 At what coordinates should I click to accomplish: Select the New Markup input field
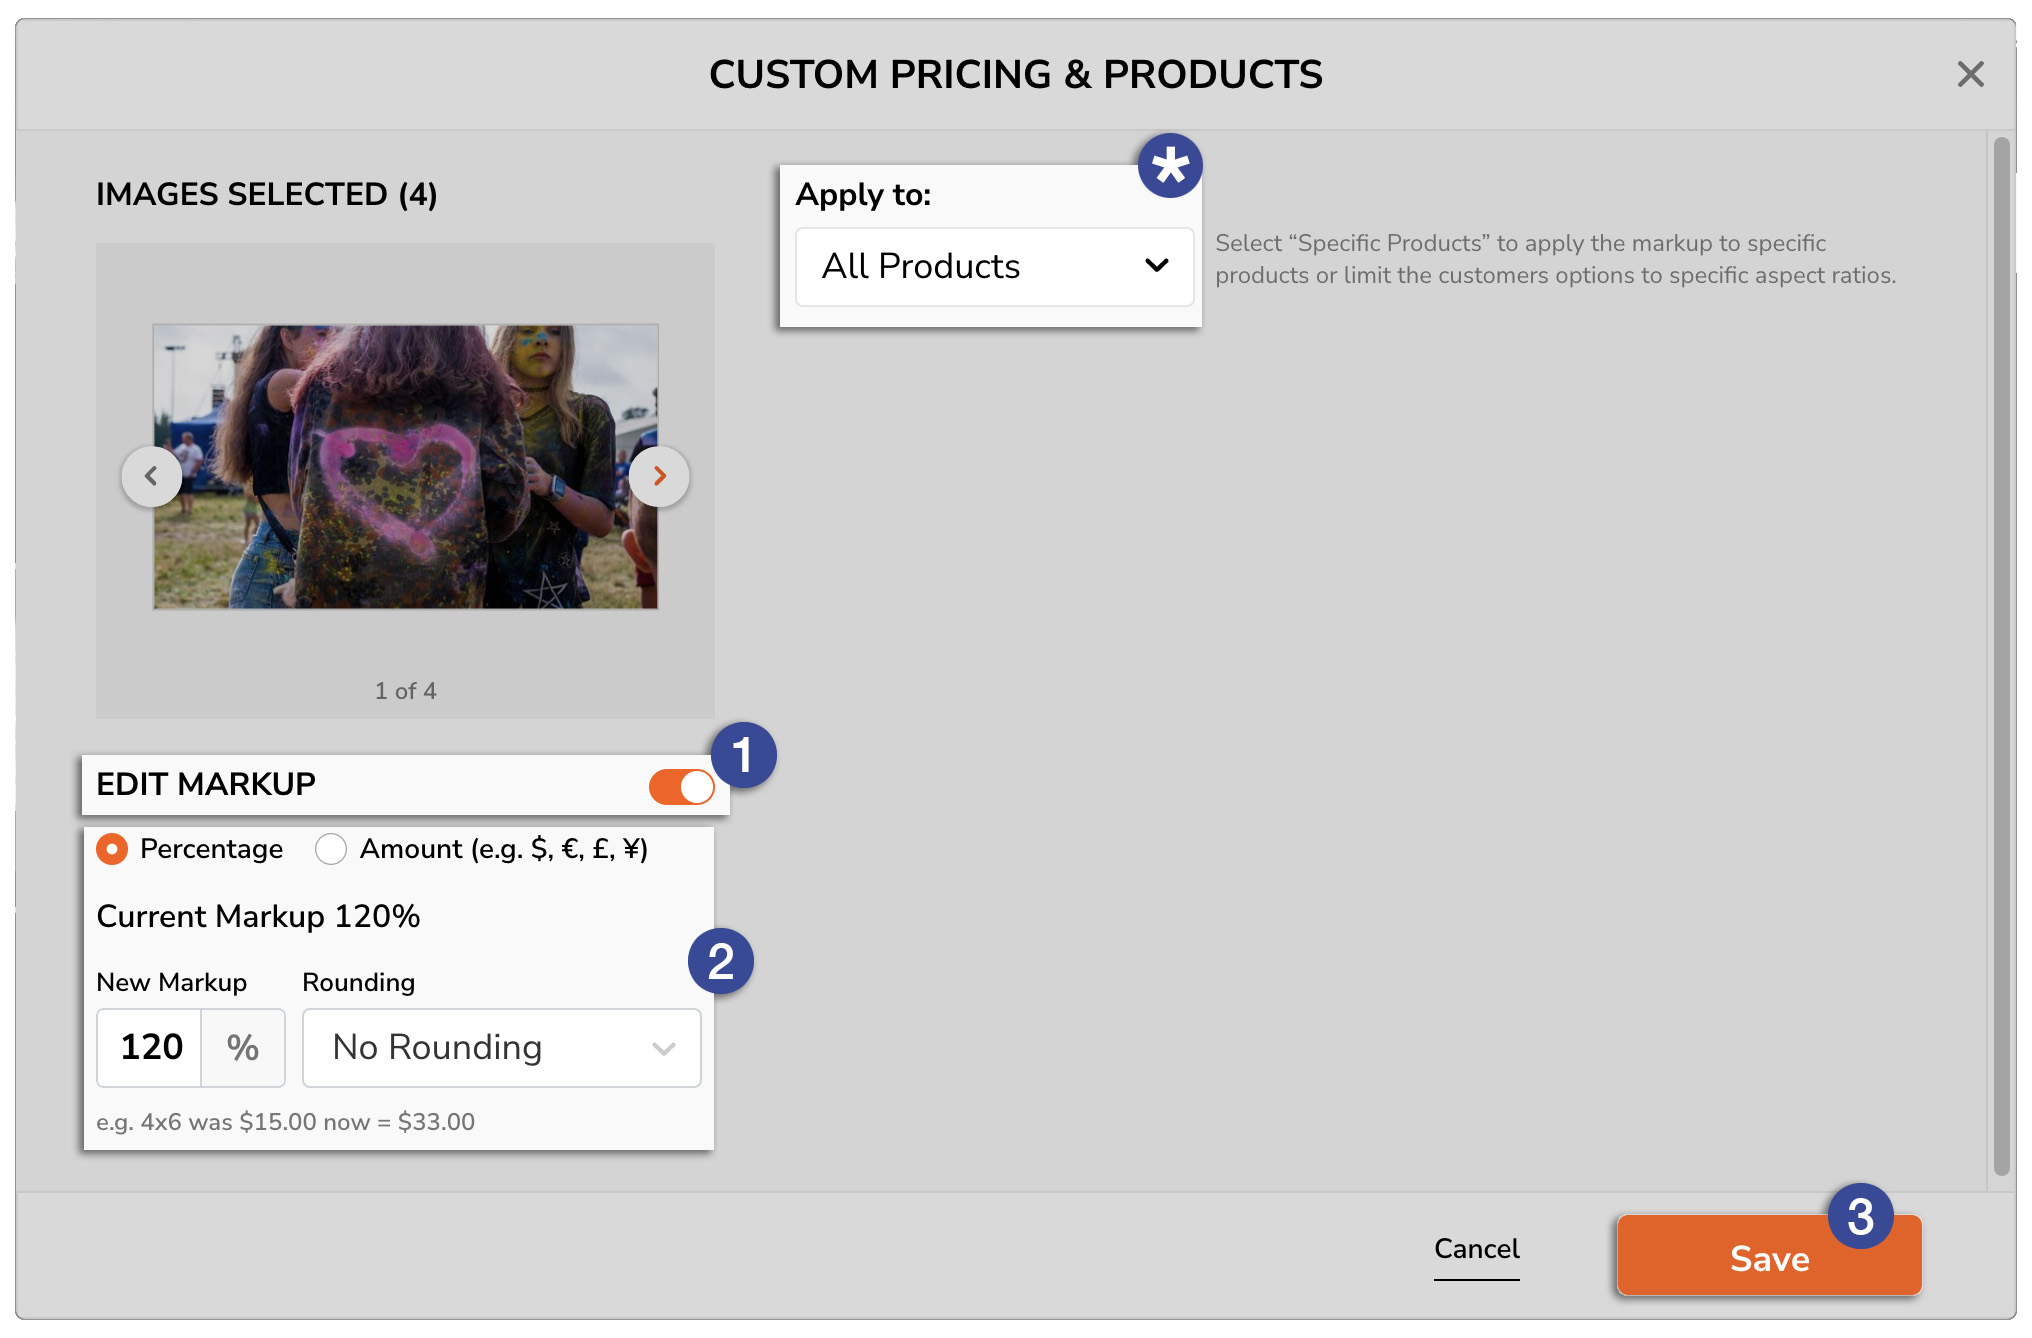pyautogui.click(x=149, y=1045)
